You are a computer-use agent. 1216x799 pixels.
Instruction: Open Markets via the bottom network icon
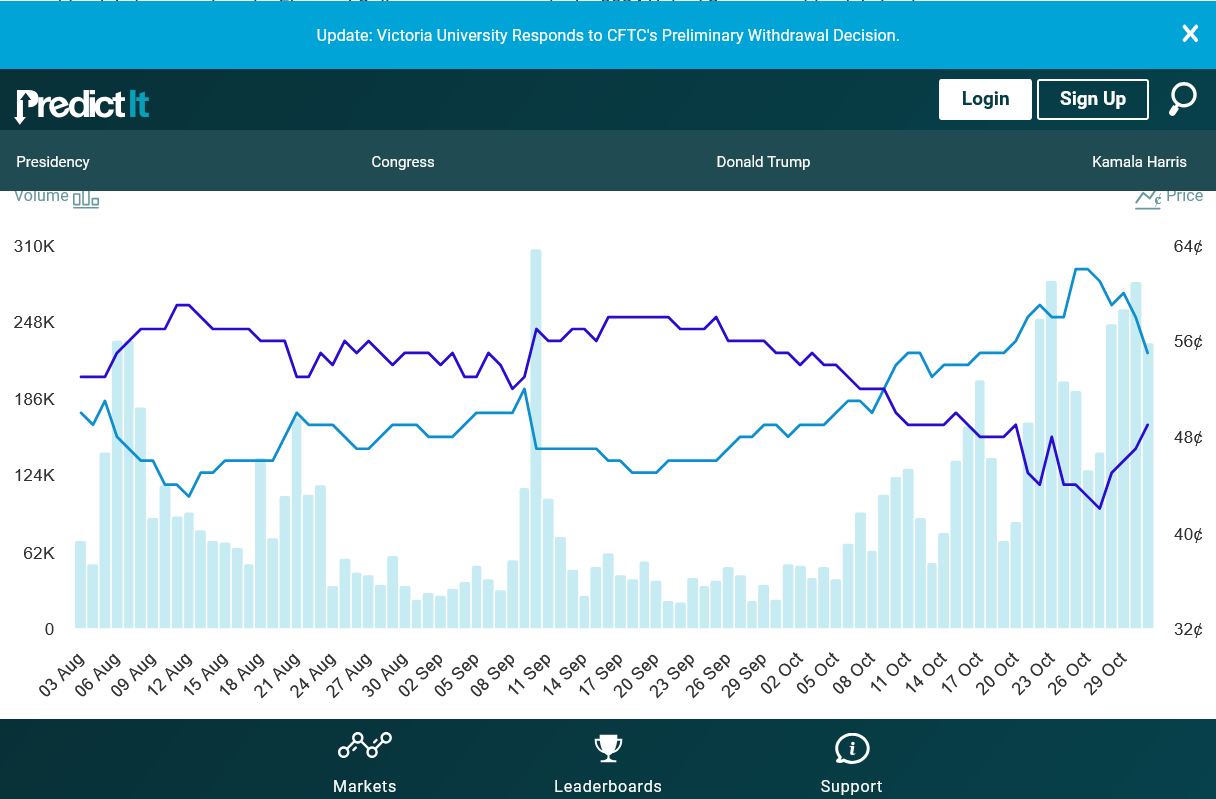[364, 746]
